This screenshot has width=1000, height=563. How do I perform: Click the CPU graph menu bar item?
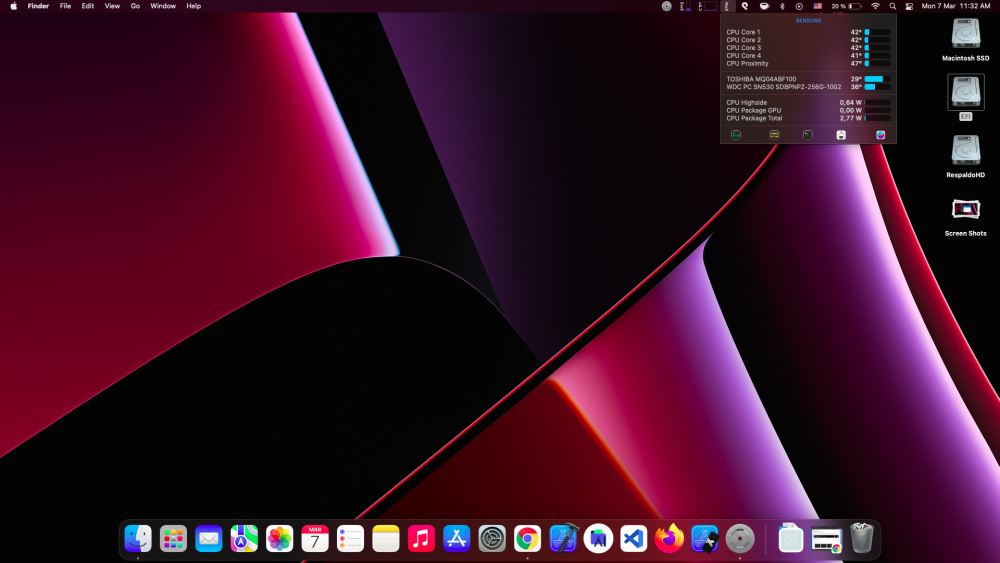tap(707, 6)
